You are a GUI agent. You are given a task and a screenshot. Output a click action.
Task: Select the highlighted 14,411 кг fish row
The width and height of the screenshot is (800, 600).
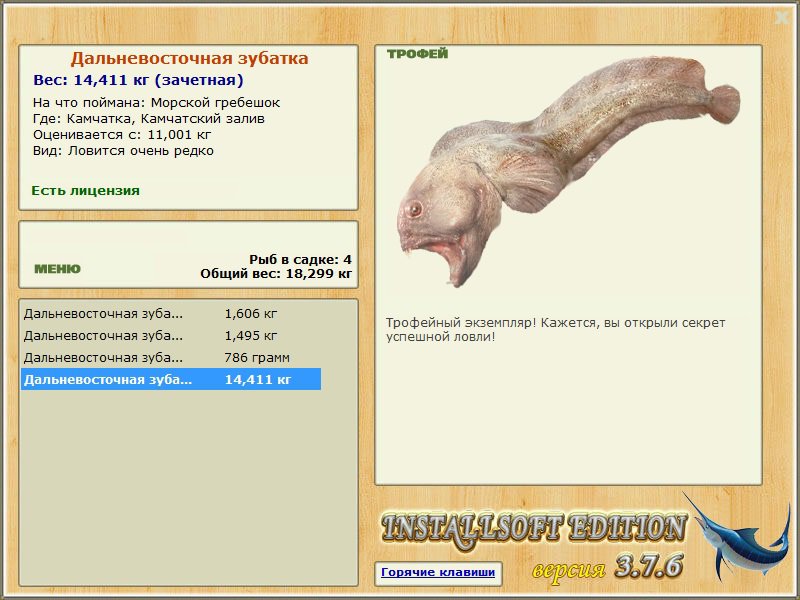[171, 379]
